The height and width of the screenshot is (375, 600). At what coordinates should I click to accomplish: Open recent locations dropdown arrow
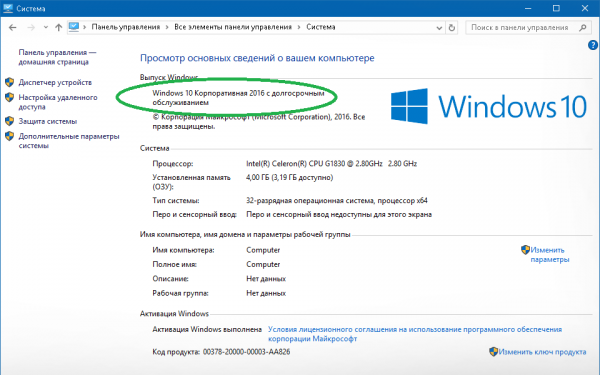pos(46,28)
